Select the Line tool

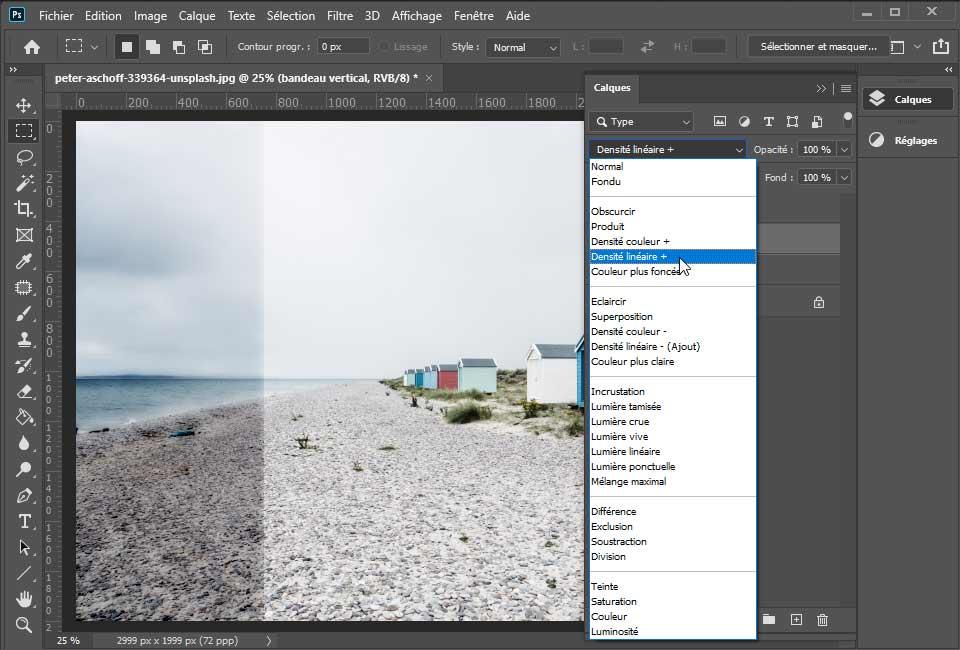24,573
